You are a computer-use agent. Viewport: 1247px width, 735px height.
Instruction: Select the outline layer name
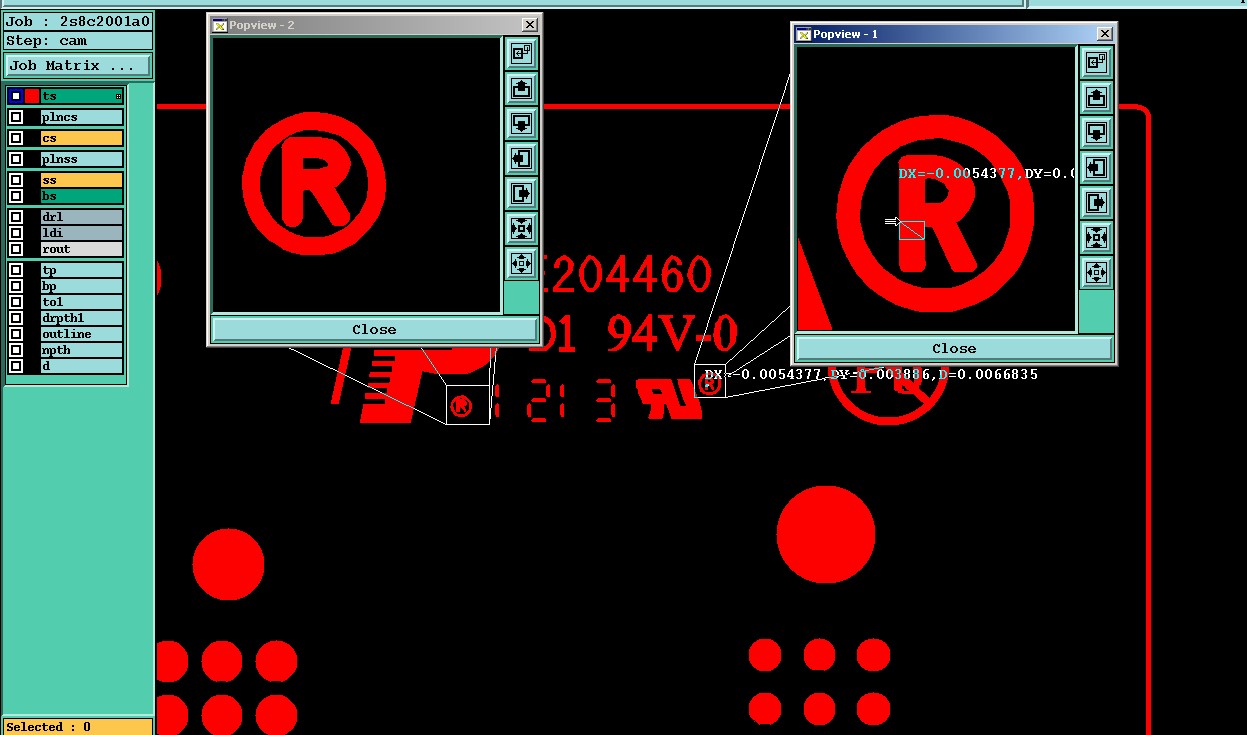(x=82, y=334)
